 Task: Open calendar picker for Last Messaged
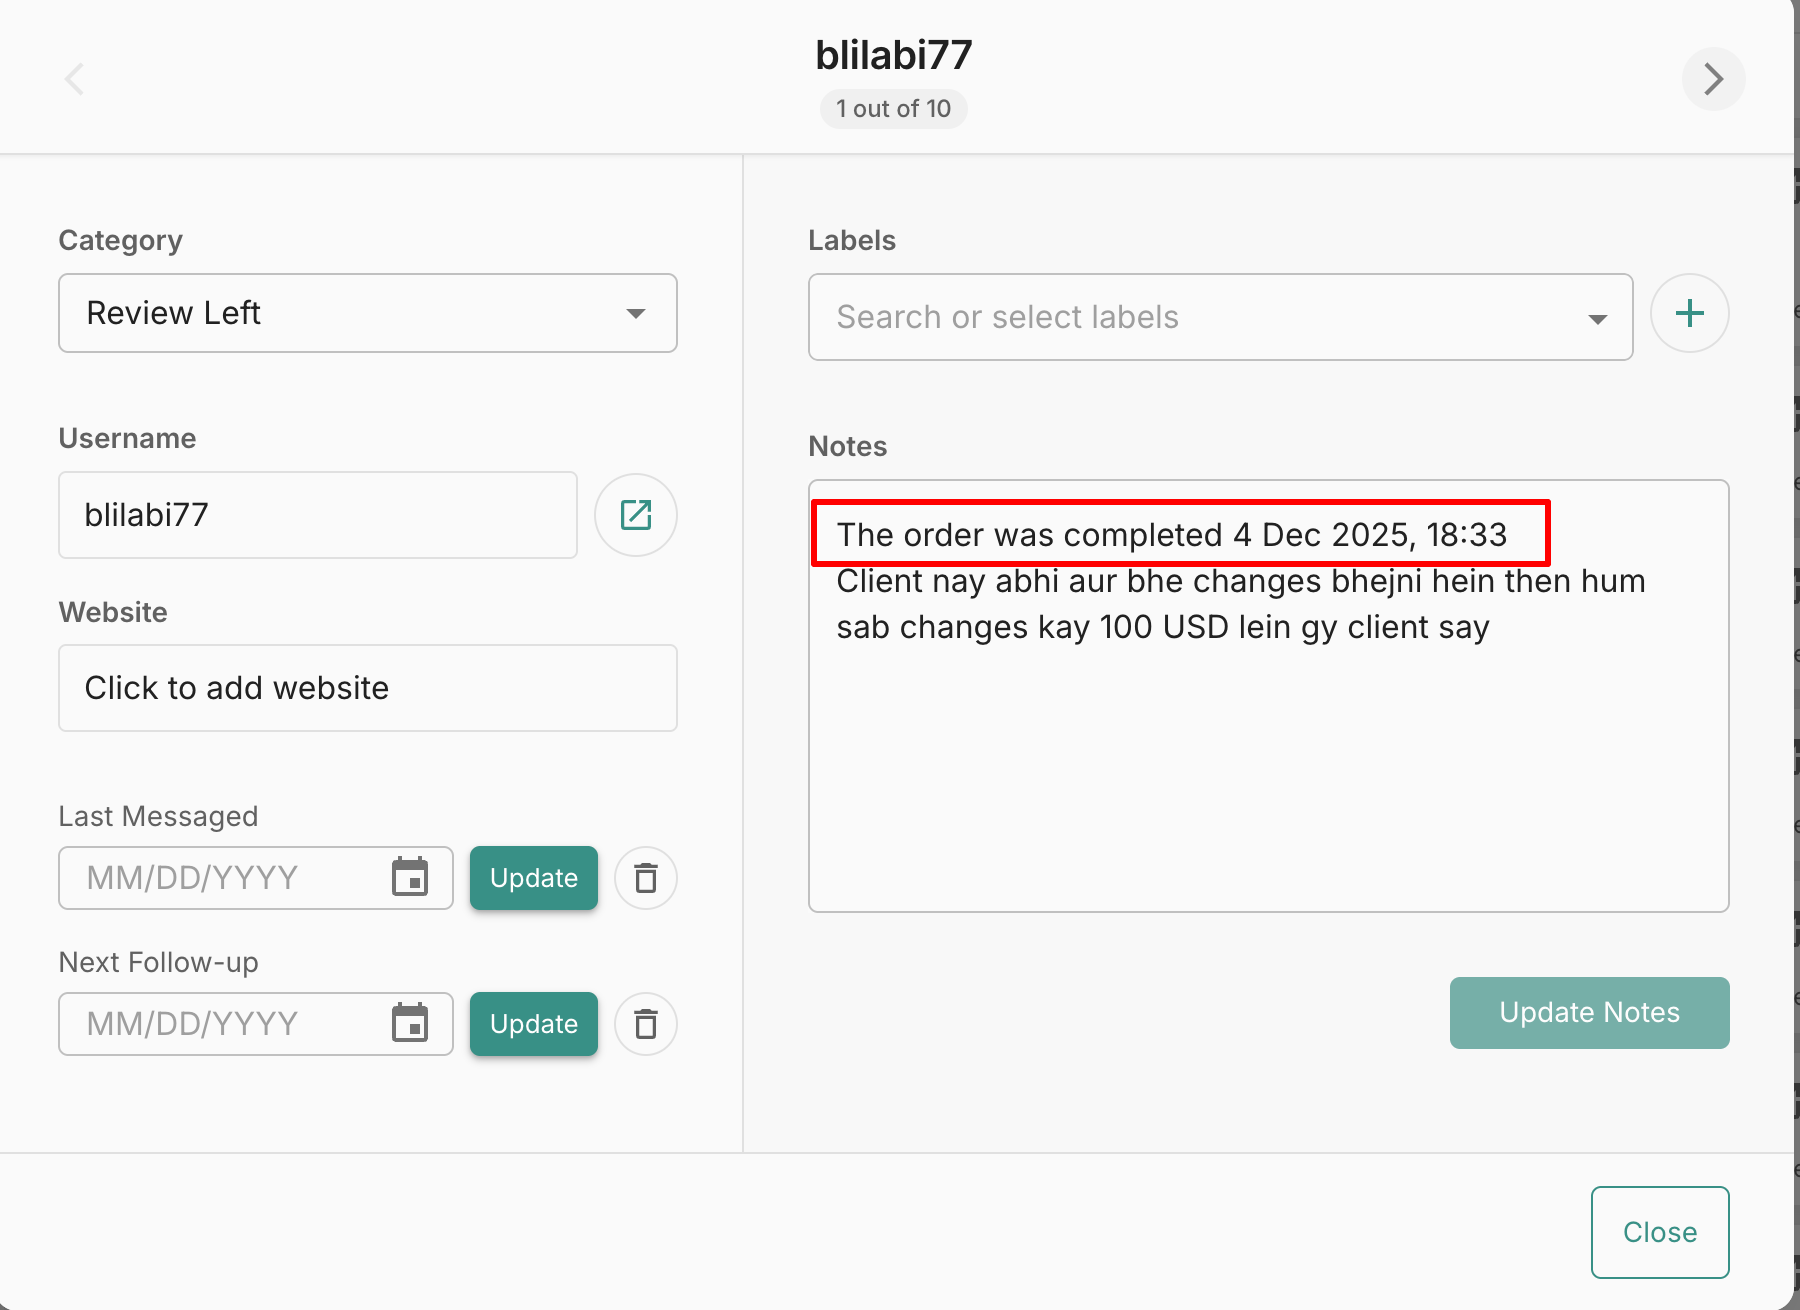pos(410,878)
